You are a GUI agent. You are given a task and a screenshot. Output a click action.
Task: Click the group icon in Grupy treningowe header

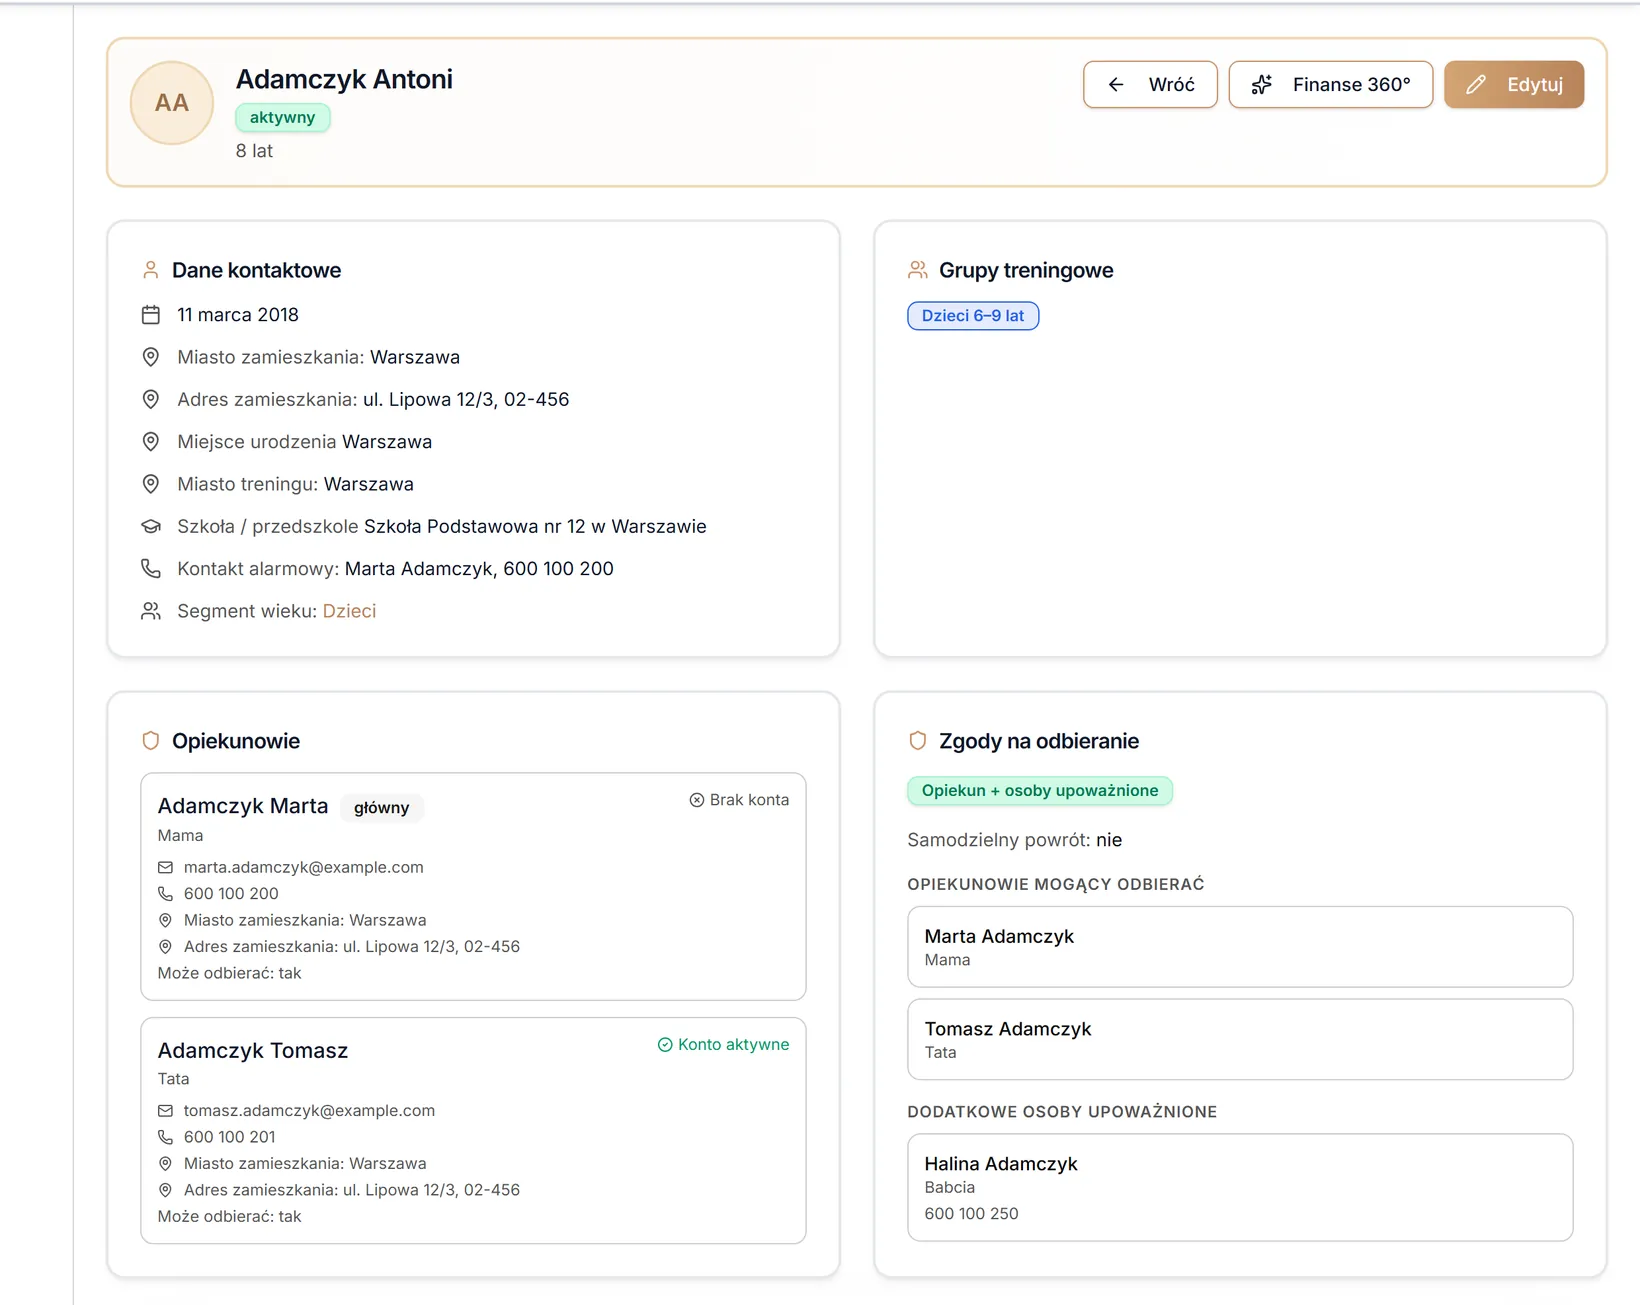click(917, 270)
